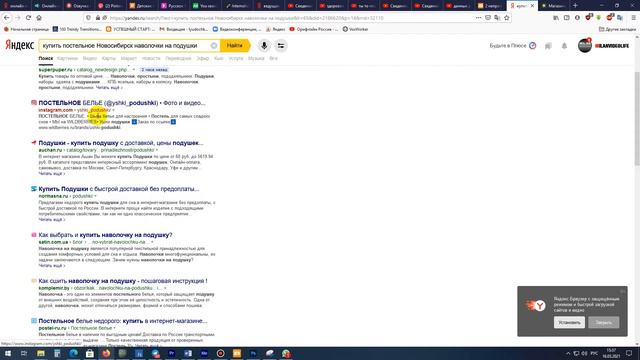Switch to the Картинки tab
Screen dimensions: 640x360
67,58
